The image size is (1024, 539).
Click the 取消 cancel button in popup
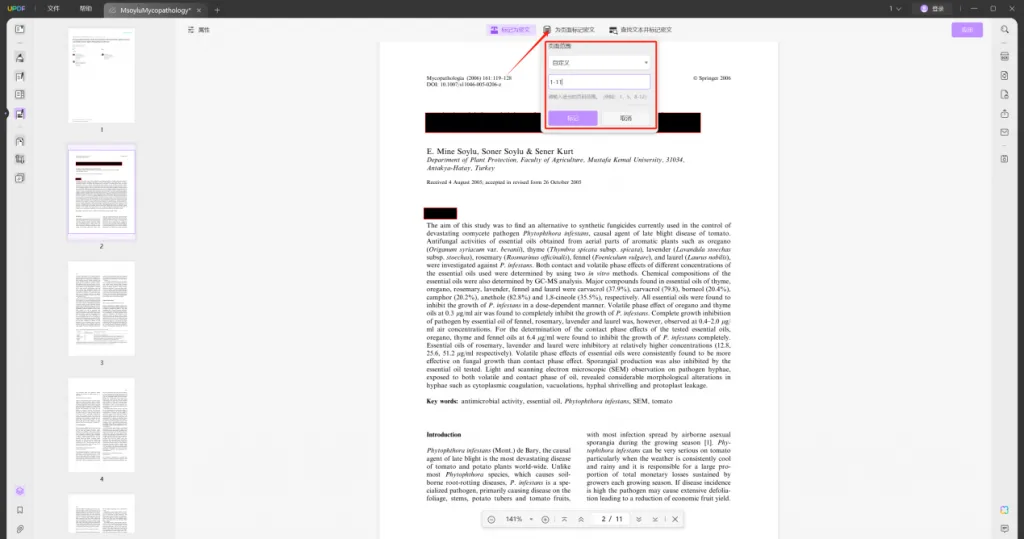pos(626,118)
